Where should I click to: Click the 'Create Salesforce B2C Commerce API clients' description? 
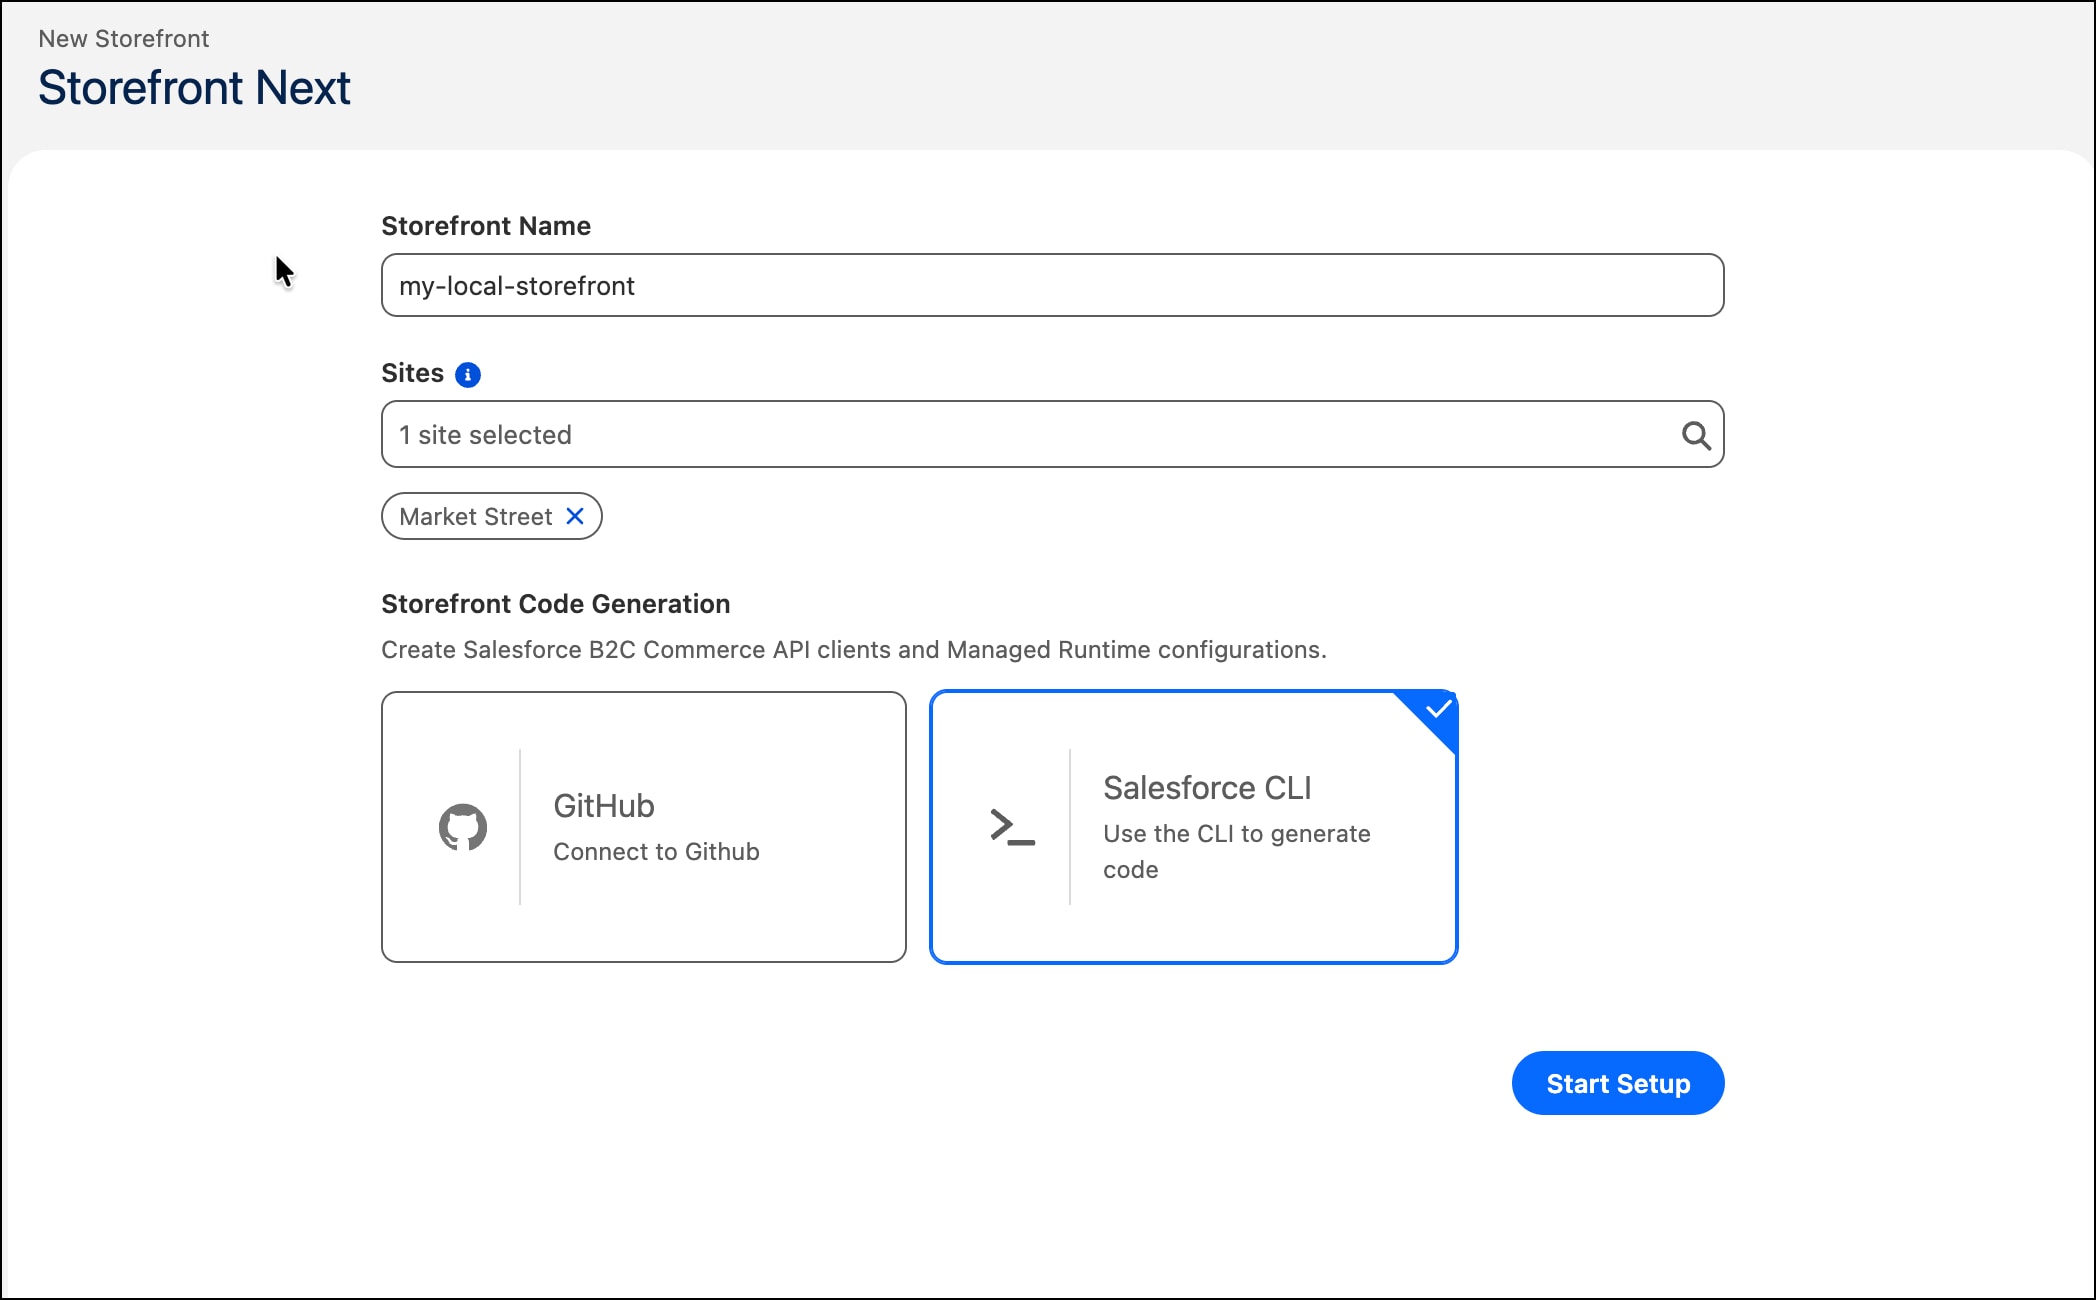point(854,650)
